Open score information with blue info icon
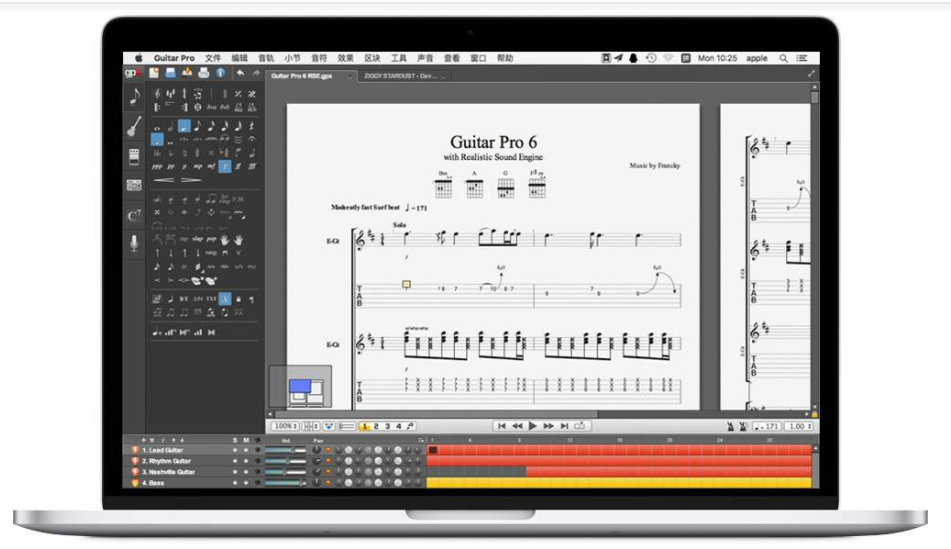The width and height of the screenshot is (951, 549). click(x=221, y=73)
